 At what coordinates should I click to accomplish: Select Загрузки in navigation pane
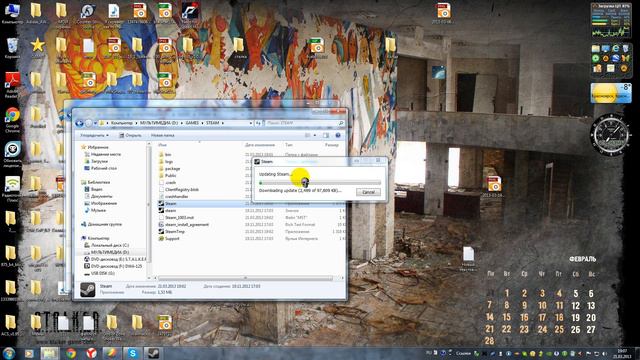96,161
